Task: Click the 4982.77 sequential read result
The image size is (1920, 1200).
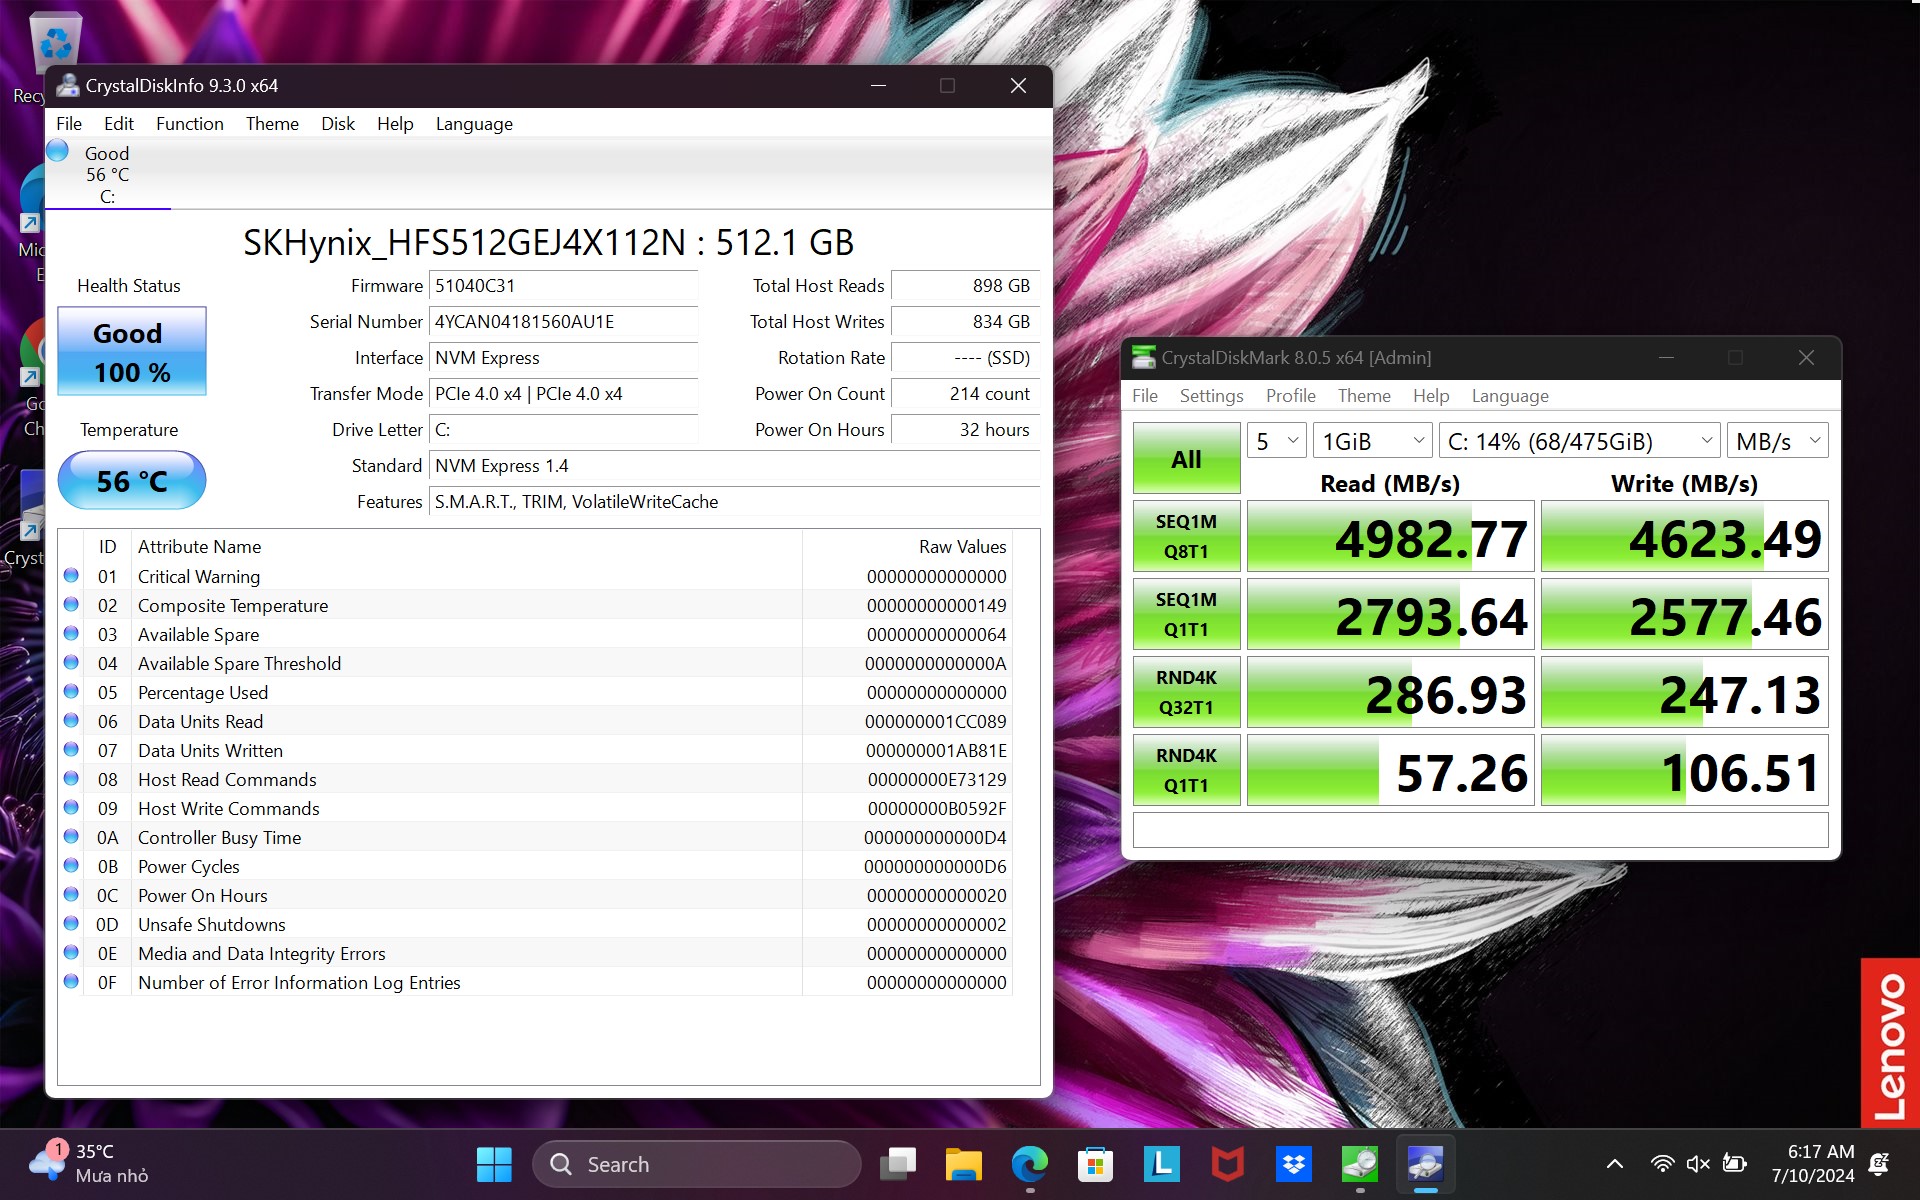Action: [x=1390, y=537]
